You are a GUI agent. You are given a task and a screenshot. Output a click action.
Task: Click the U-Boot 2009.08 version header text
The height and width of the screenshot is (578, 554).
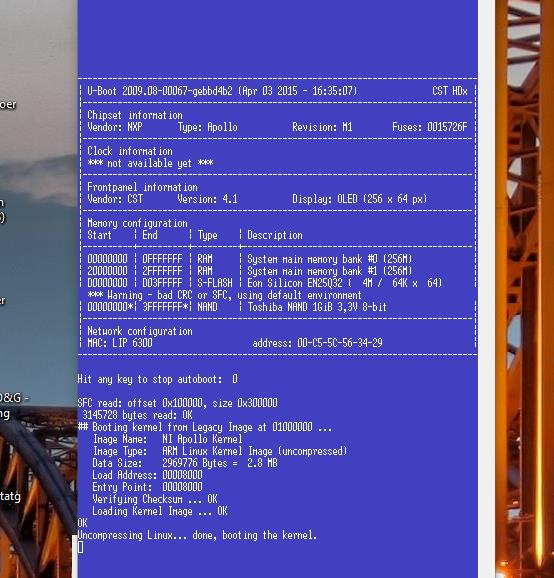pos(222,91)
